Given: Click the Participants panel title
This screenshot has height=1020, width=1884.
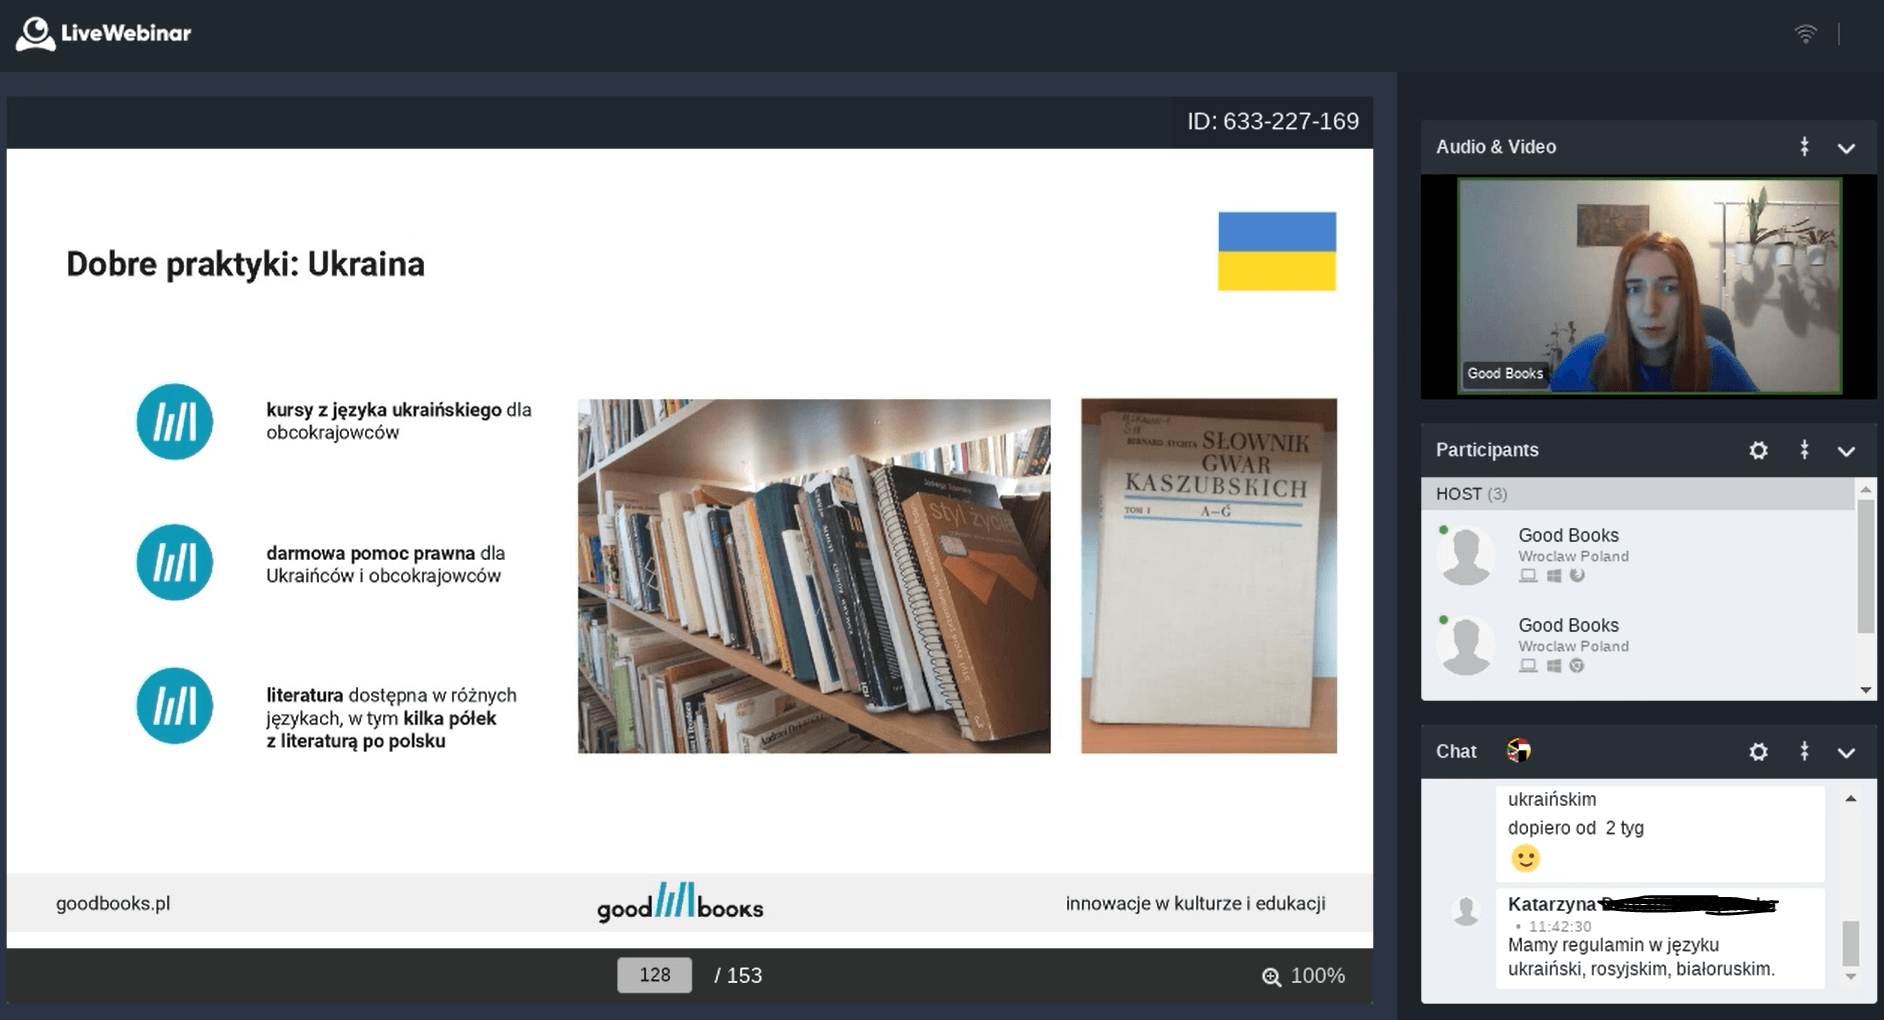Looking at the screenshot, I should point(1487,450).
